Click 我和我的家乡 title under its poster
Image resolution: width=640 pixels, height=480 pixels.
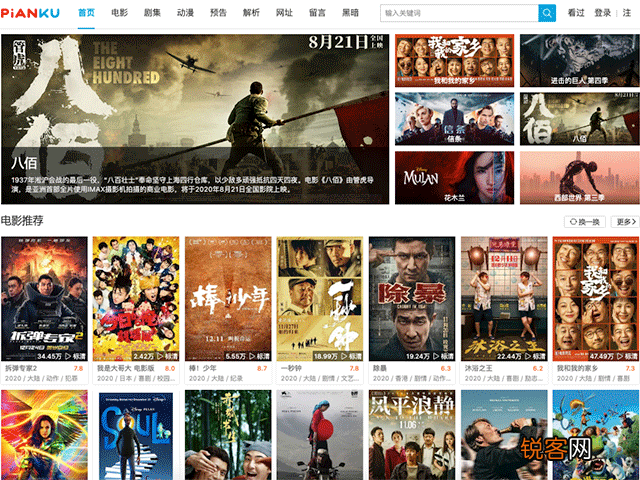pos(577,368)
